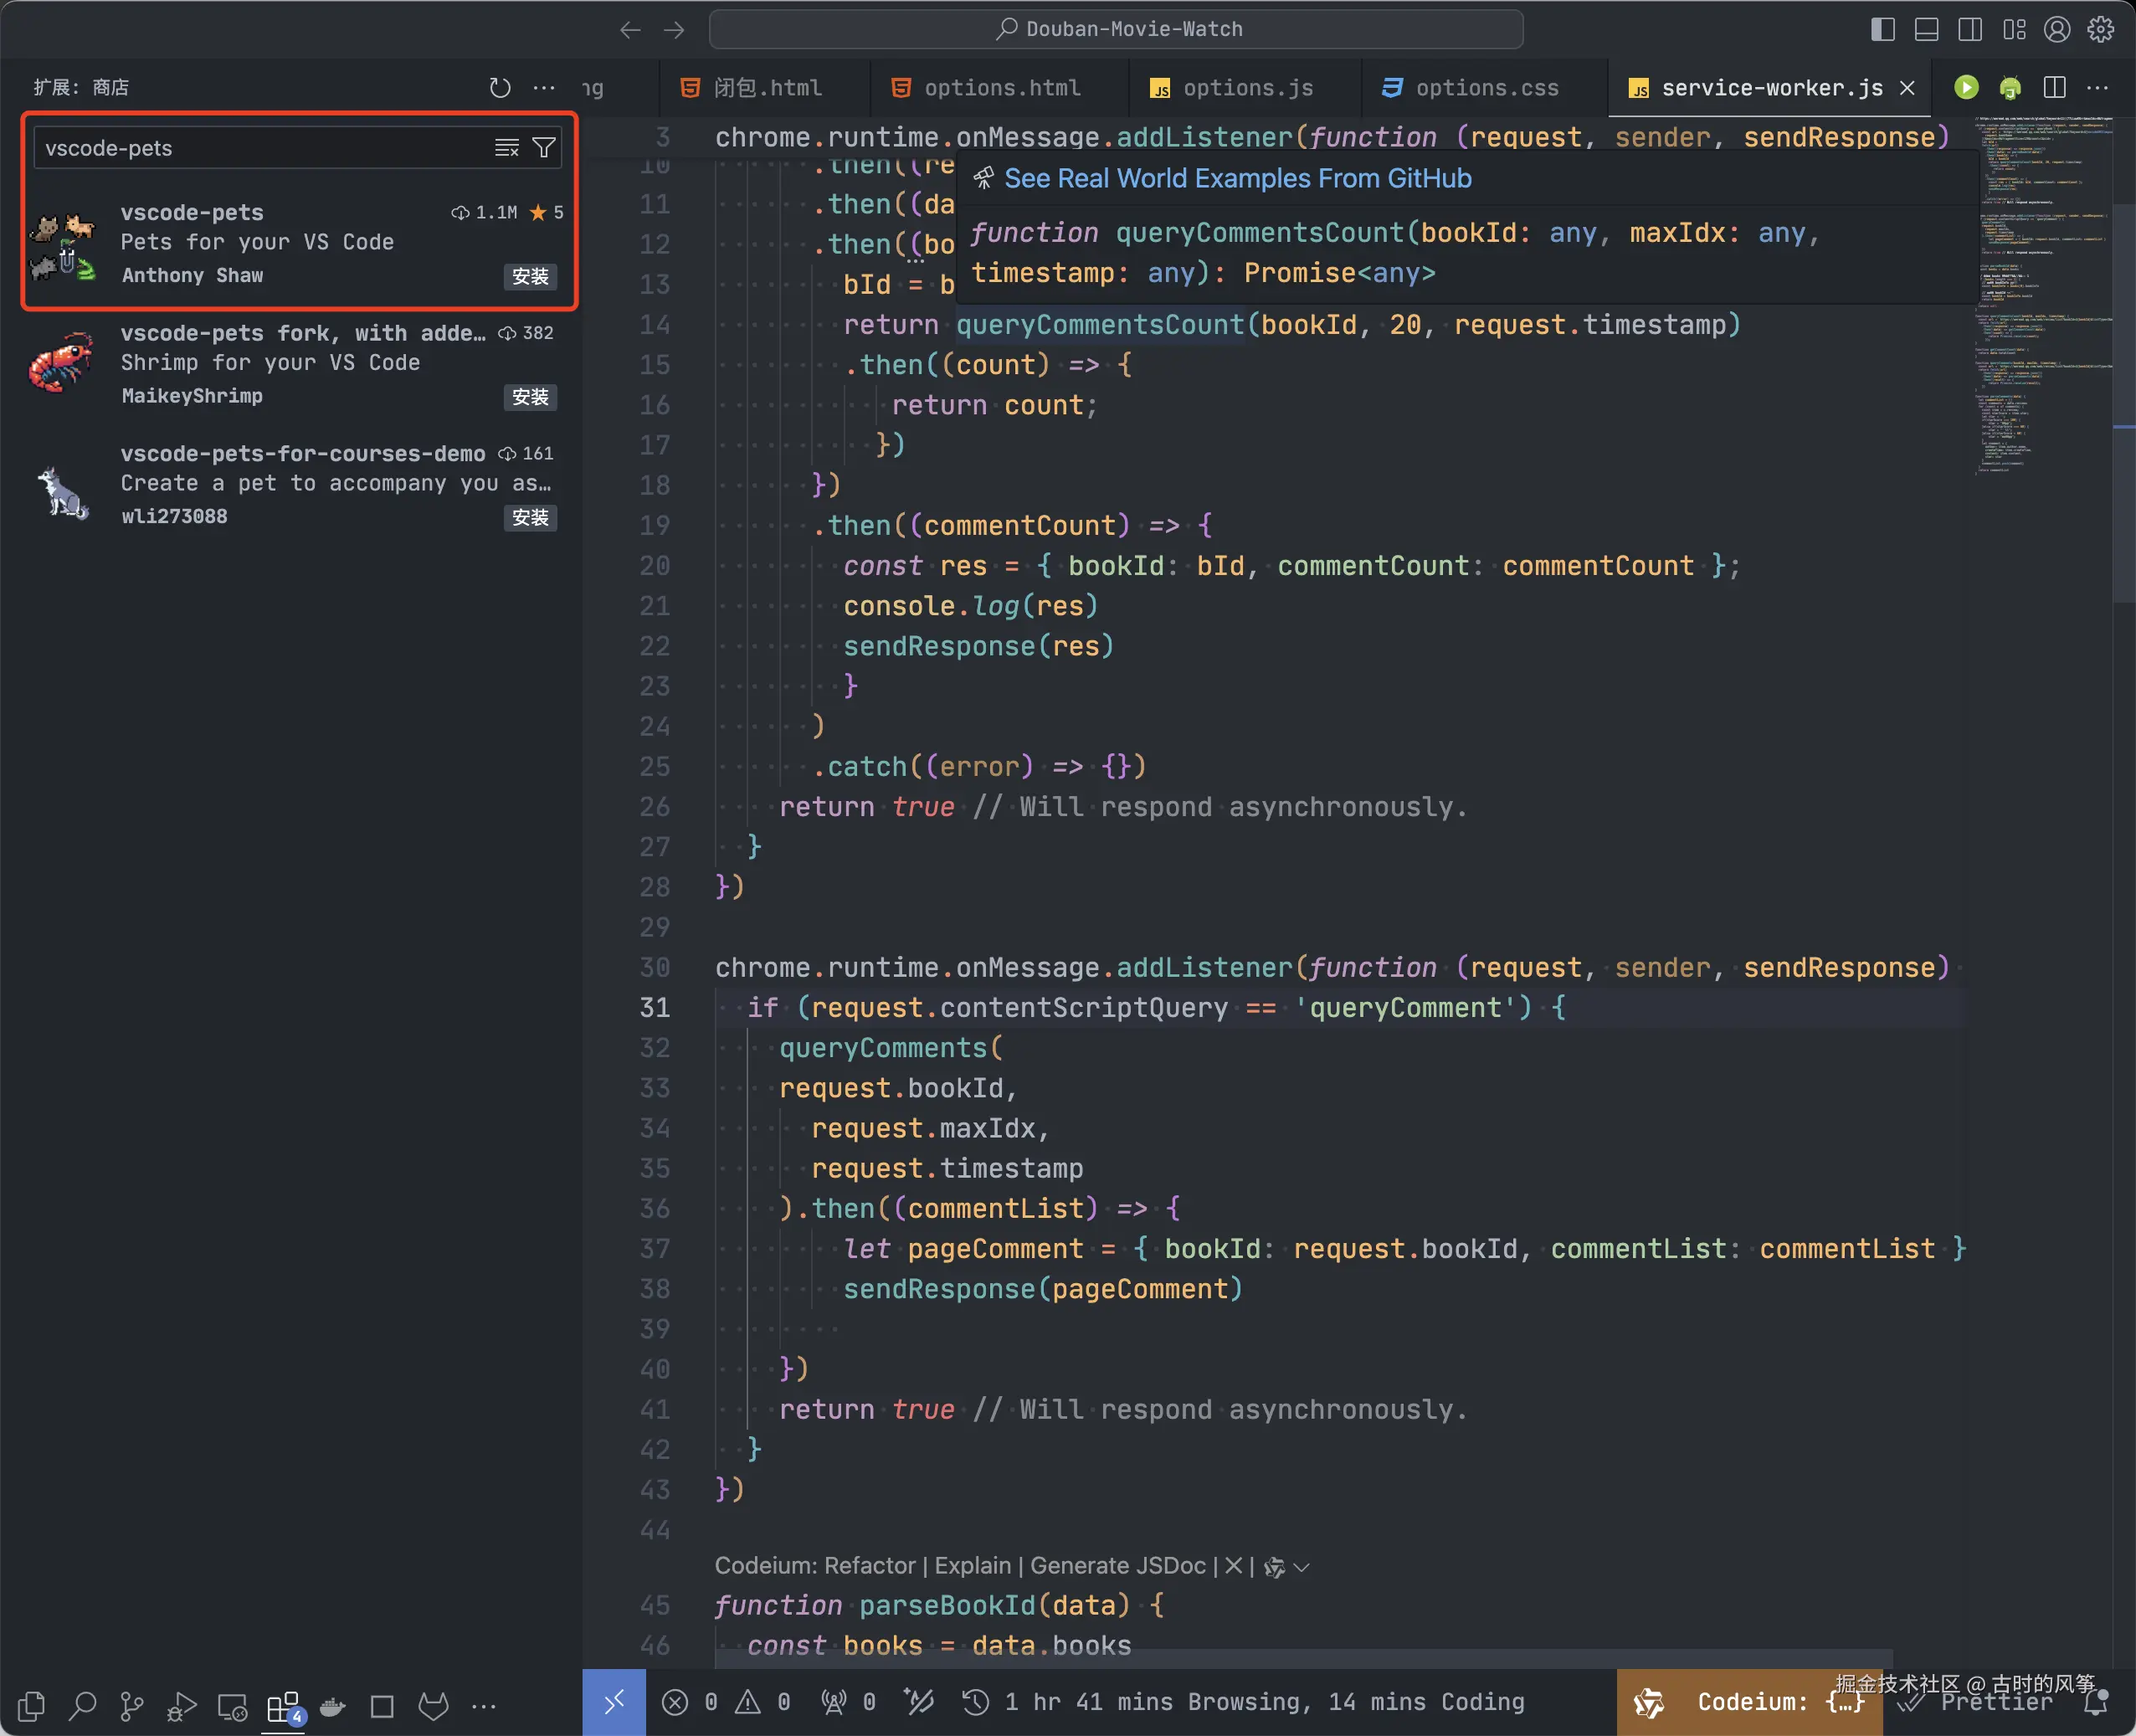
Task: Toggle the primary sidebar visibility
Action: (x=1882, y=29)
